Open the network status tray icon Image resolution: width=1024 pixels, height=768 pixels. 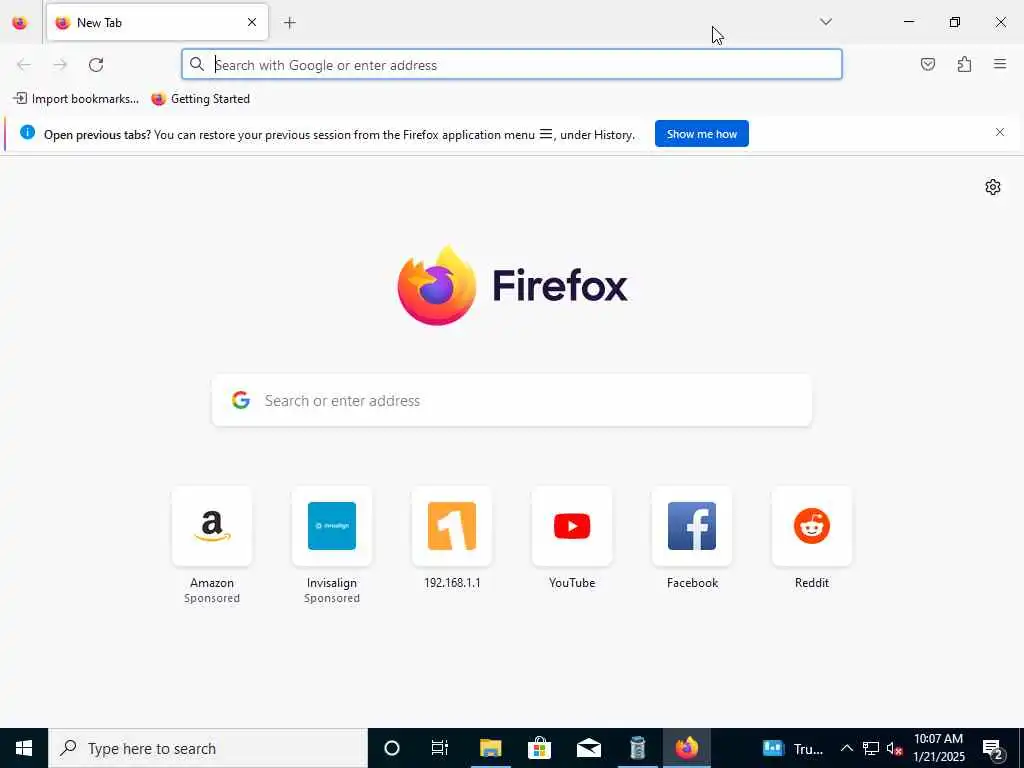pos(871,748)
